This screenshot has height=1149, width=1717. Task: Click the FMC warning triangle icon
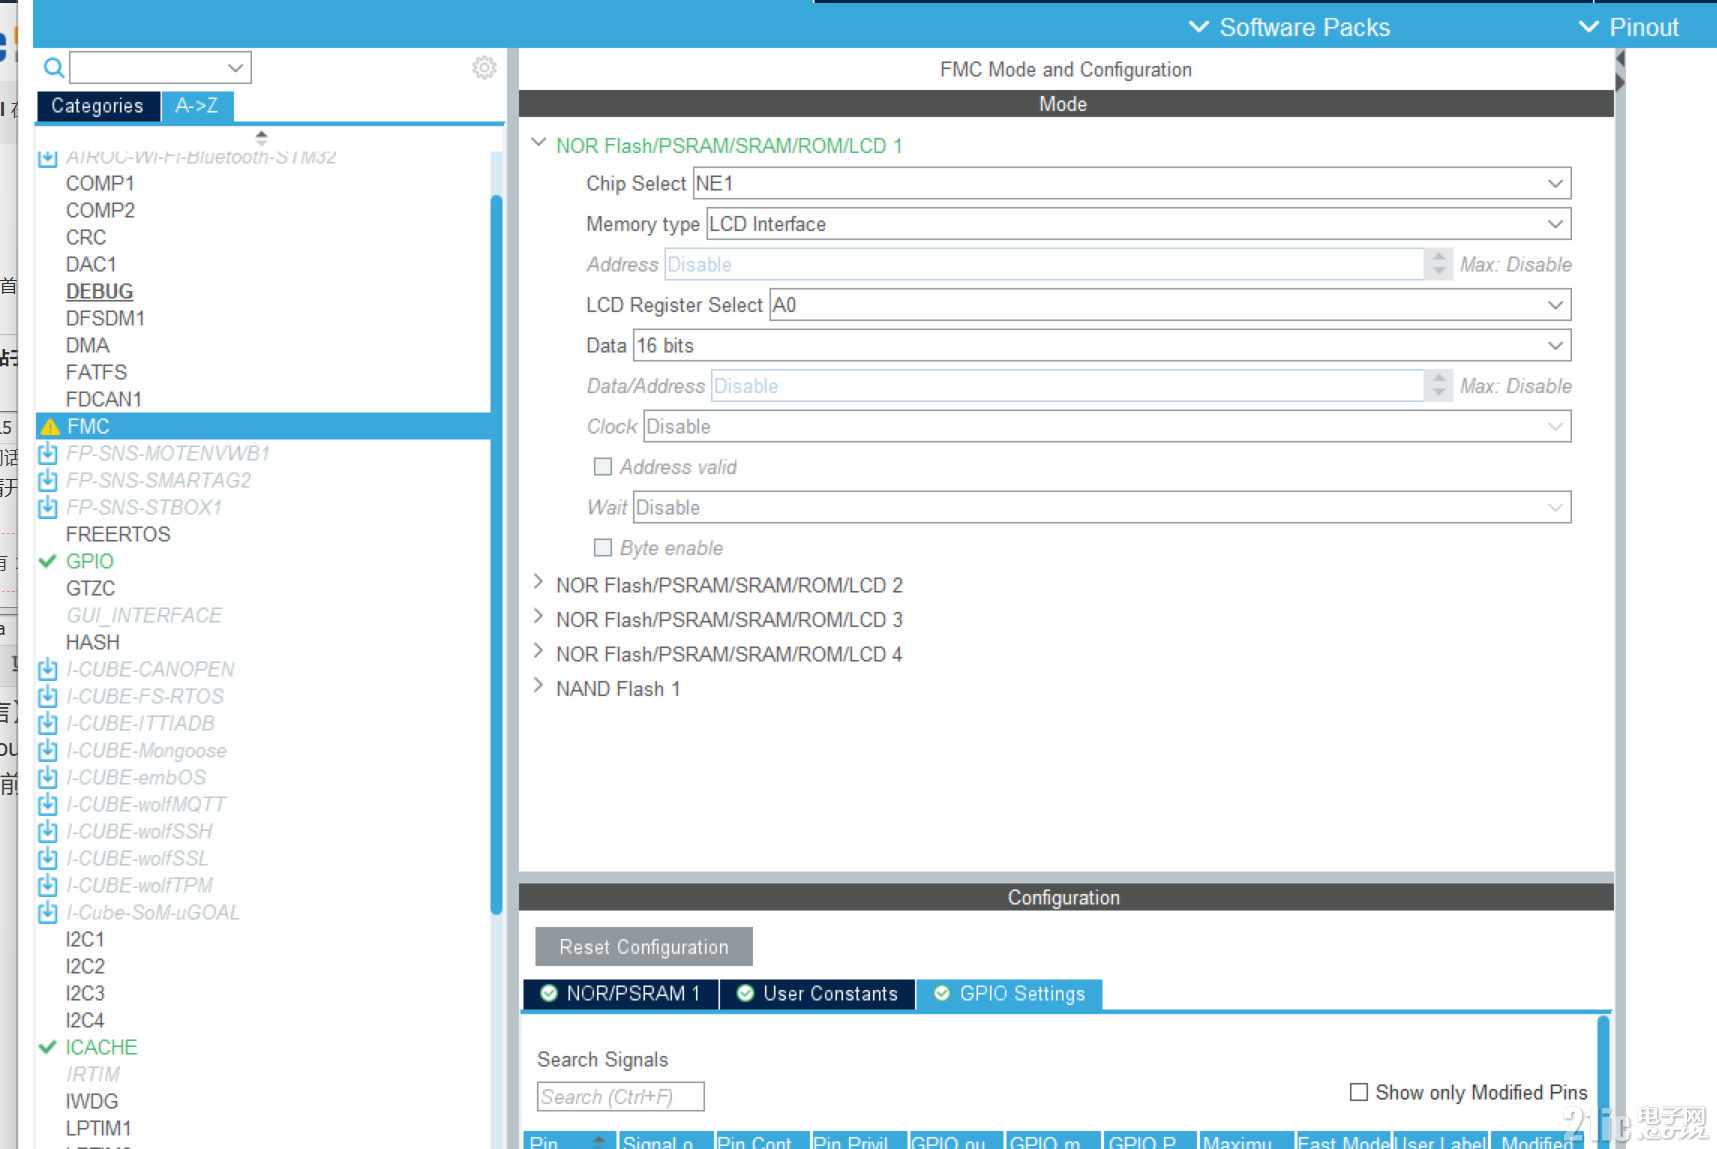coord(50,427)
